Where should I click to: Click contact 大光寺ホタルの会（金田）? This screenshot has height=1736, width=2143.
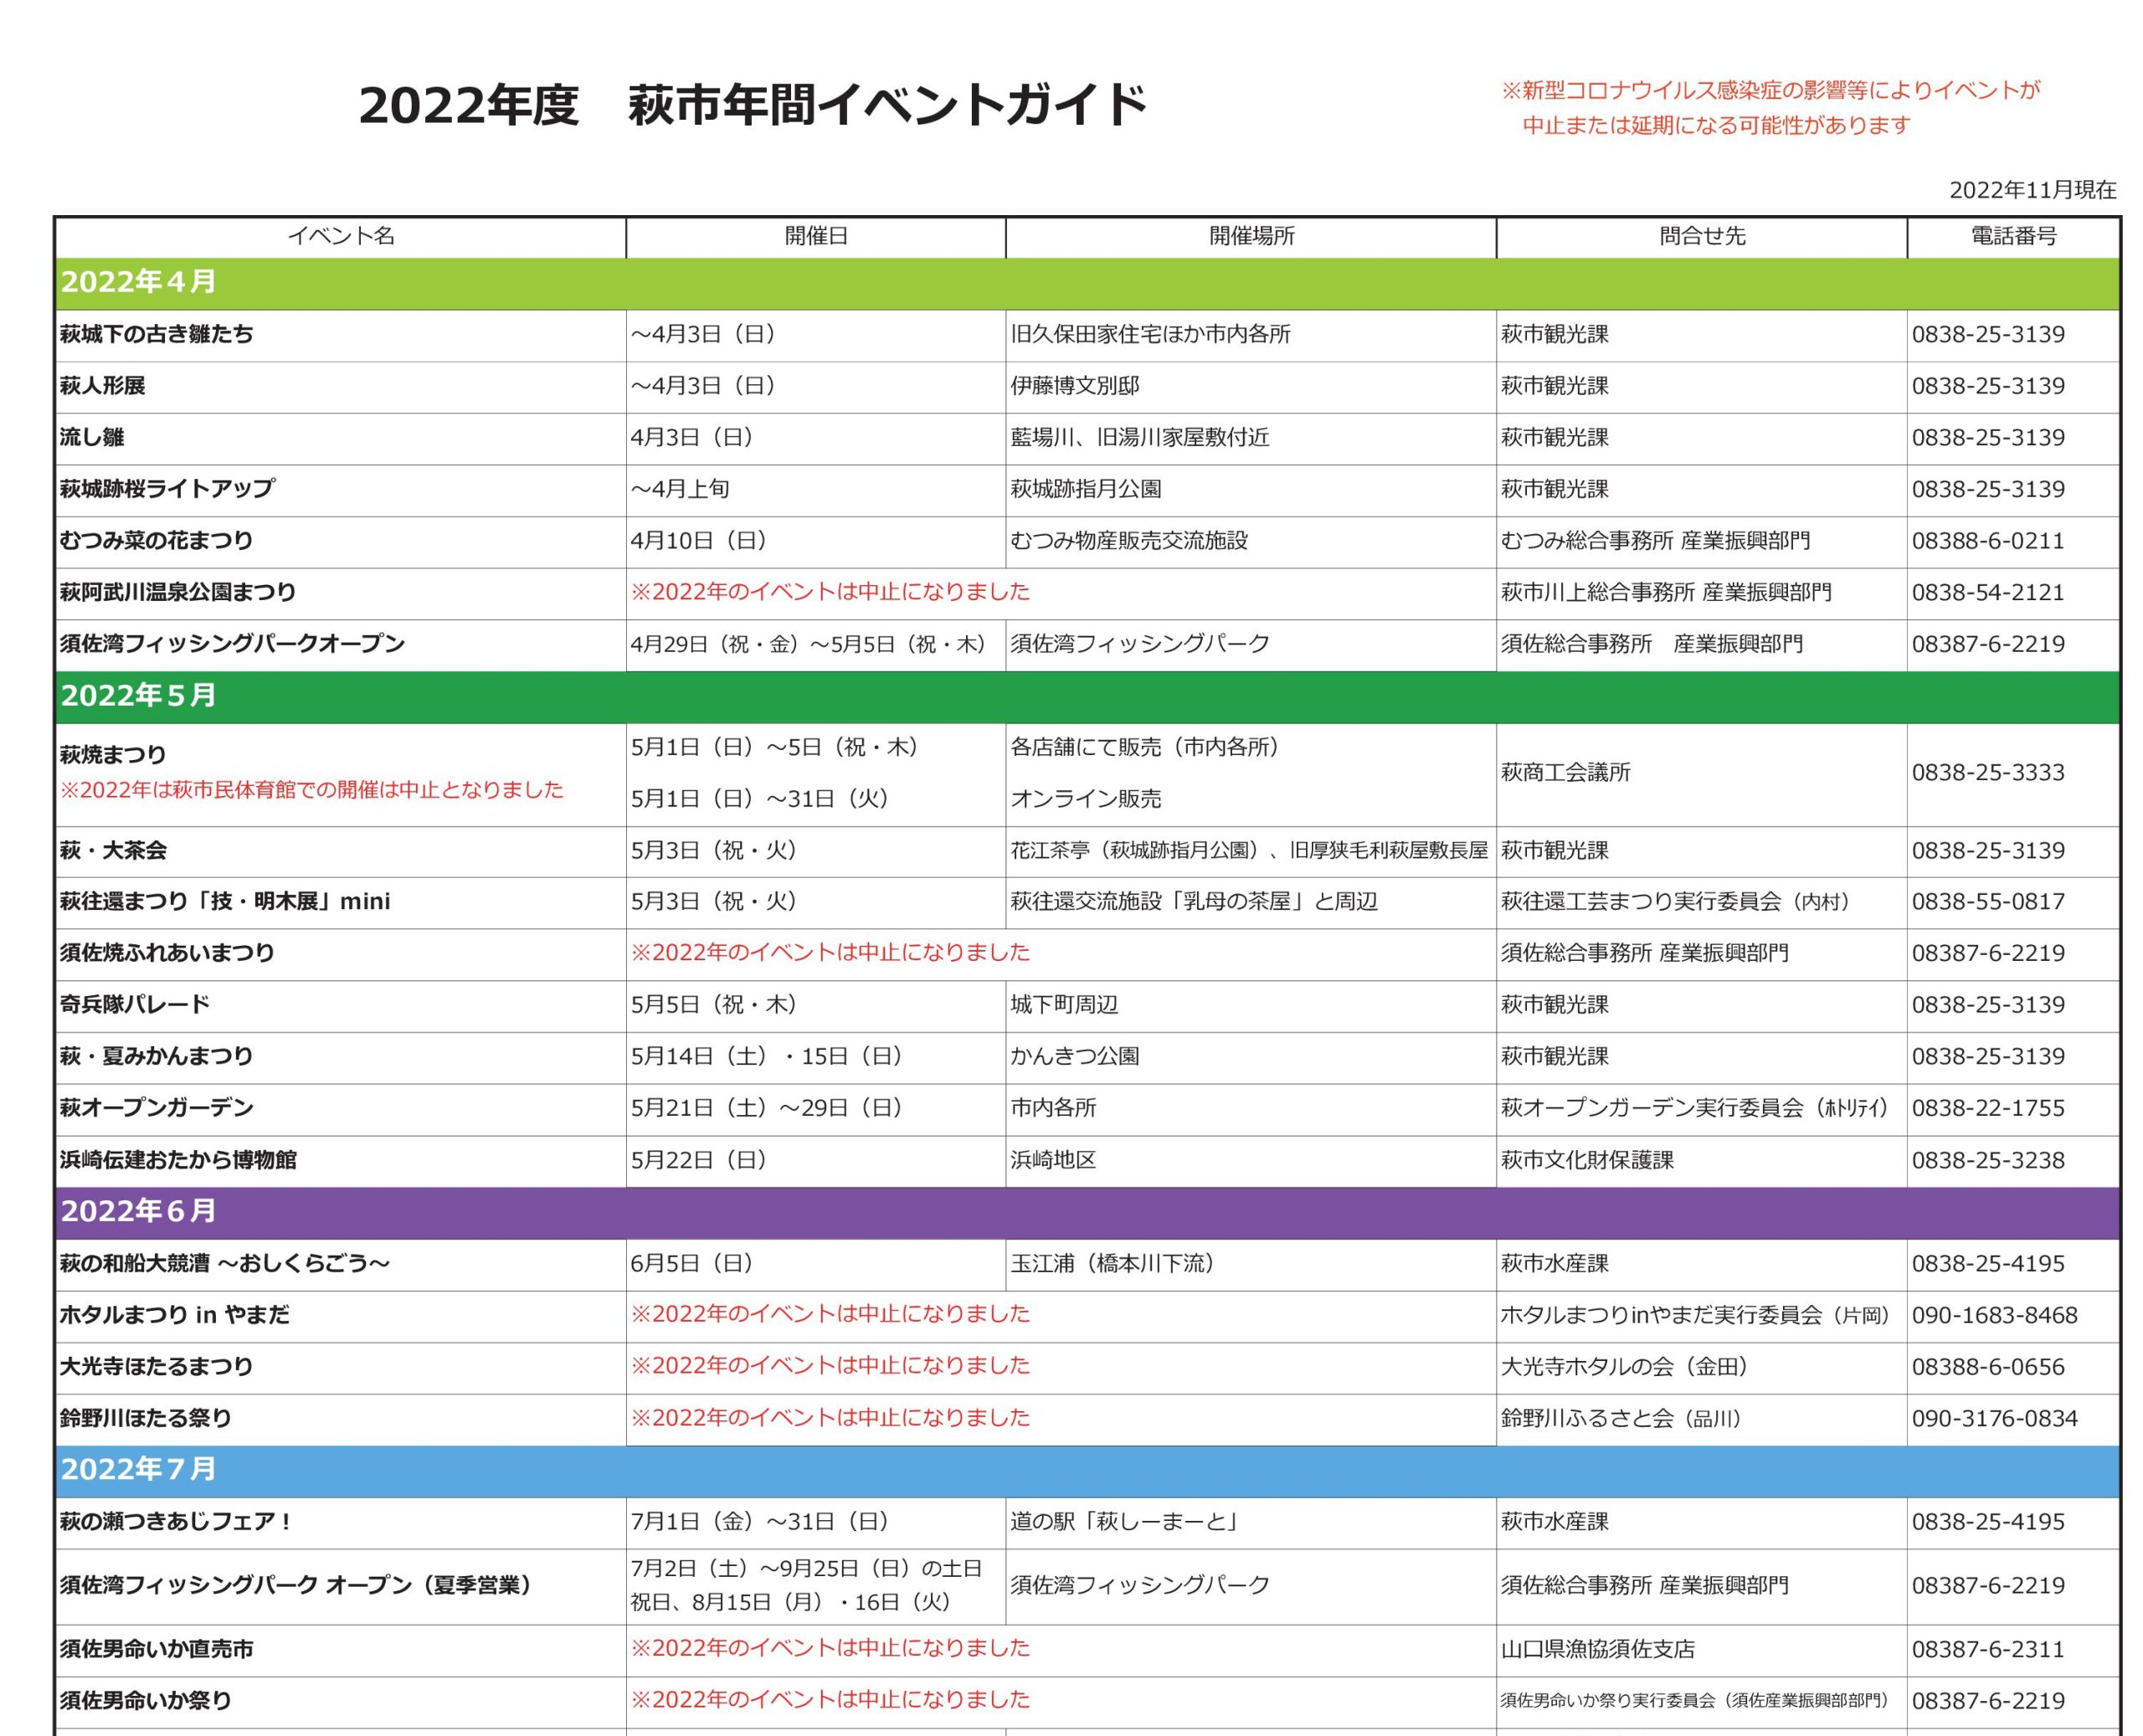click(1626, 1367)
